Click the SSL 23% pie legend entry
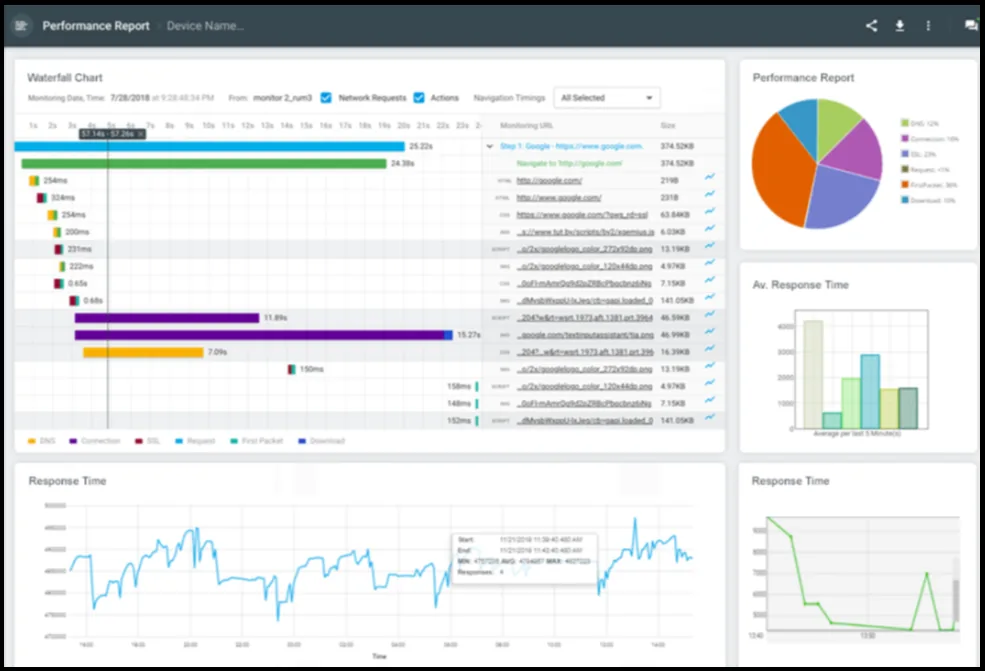Image resolution: width=985 pixels, height=671 pixels. coord(918,154)
